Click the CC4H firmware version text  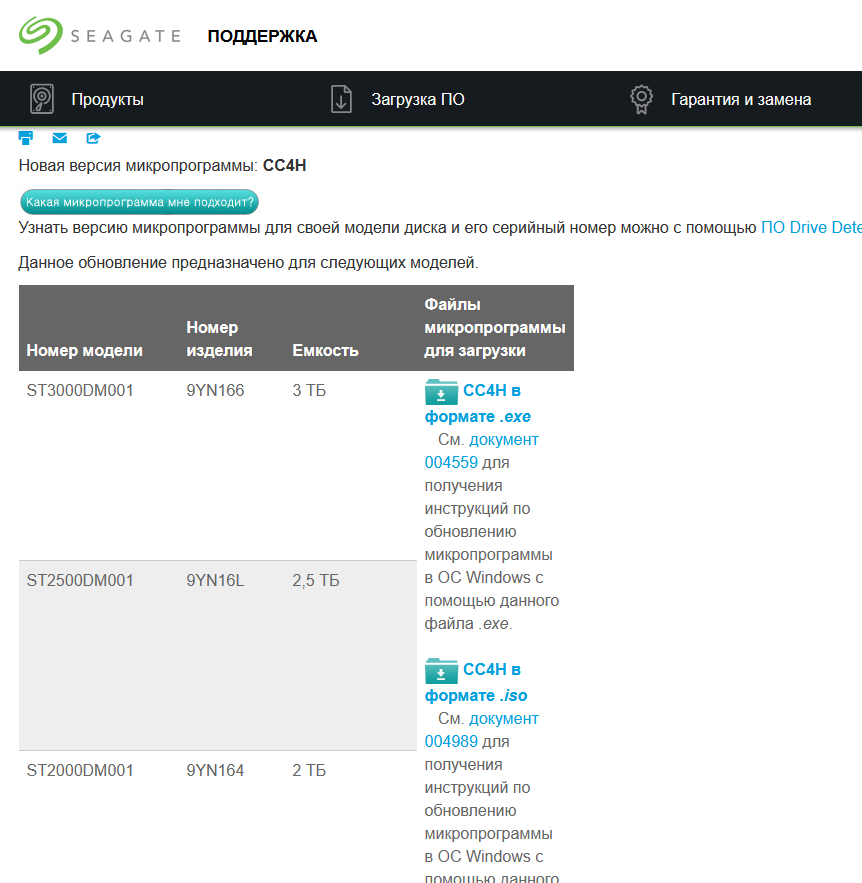284,166
